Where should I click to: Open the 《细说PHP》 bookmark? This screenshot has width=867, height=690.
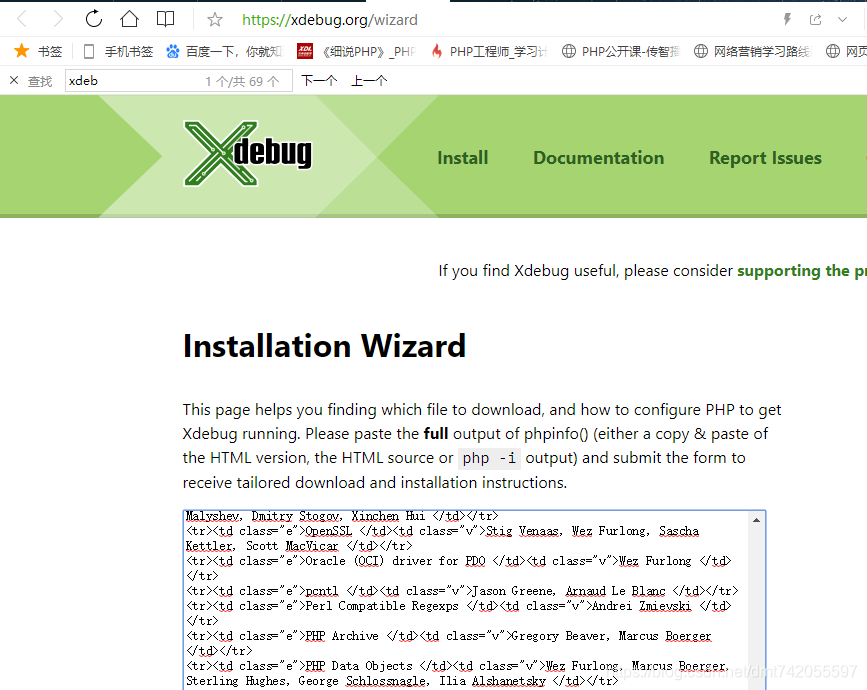[x=357, y=51]
